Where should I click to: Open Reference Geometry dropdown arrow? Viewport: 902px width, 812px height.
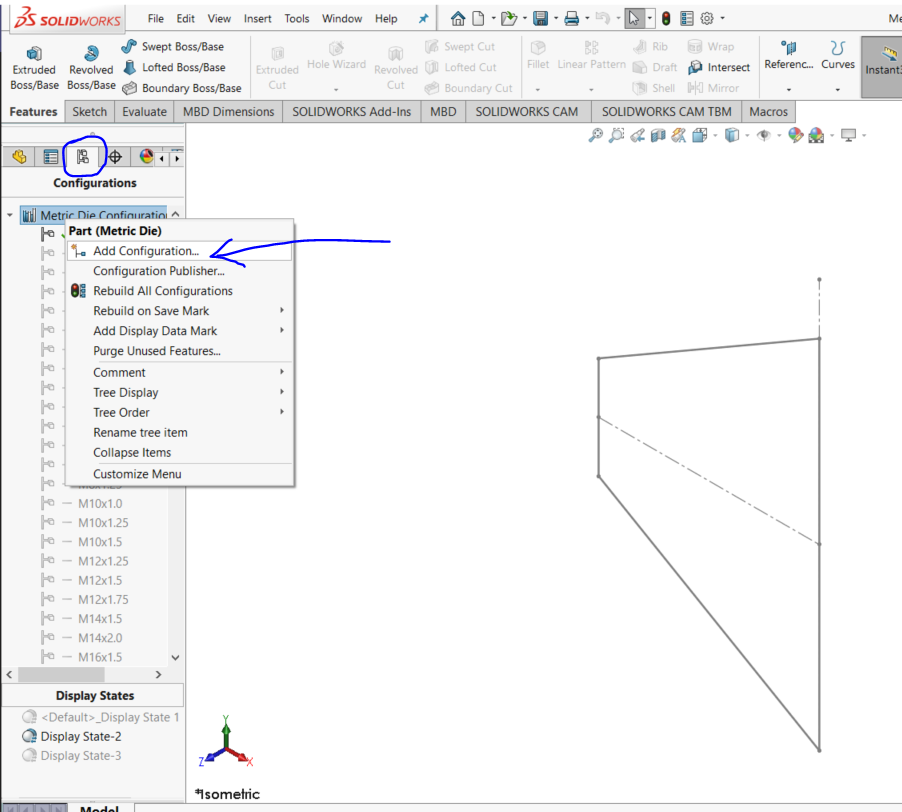pos(789,90)
